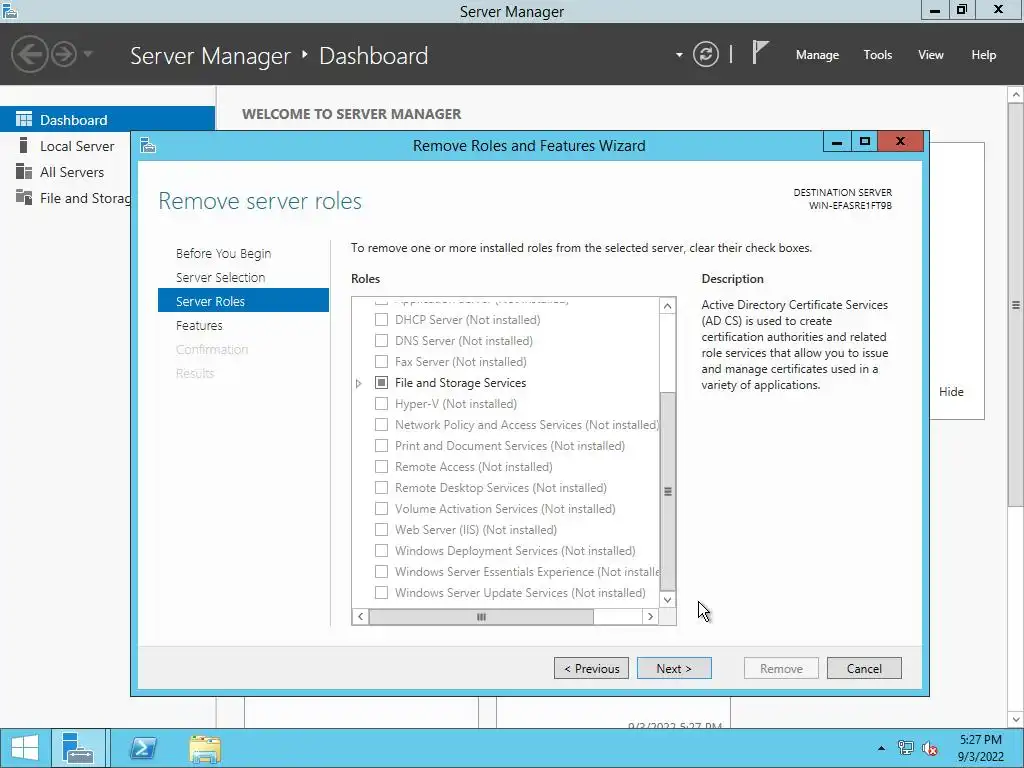The width and height of the screenshot is (1024, 768).
Task: Click dashboard scrollbar down arrow
Action: [x=1016, y=719]
